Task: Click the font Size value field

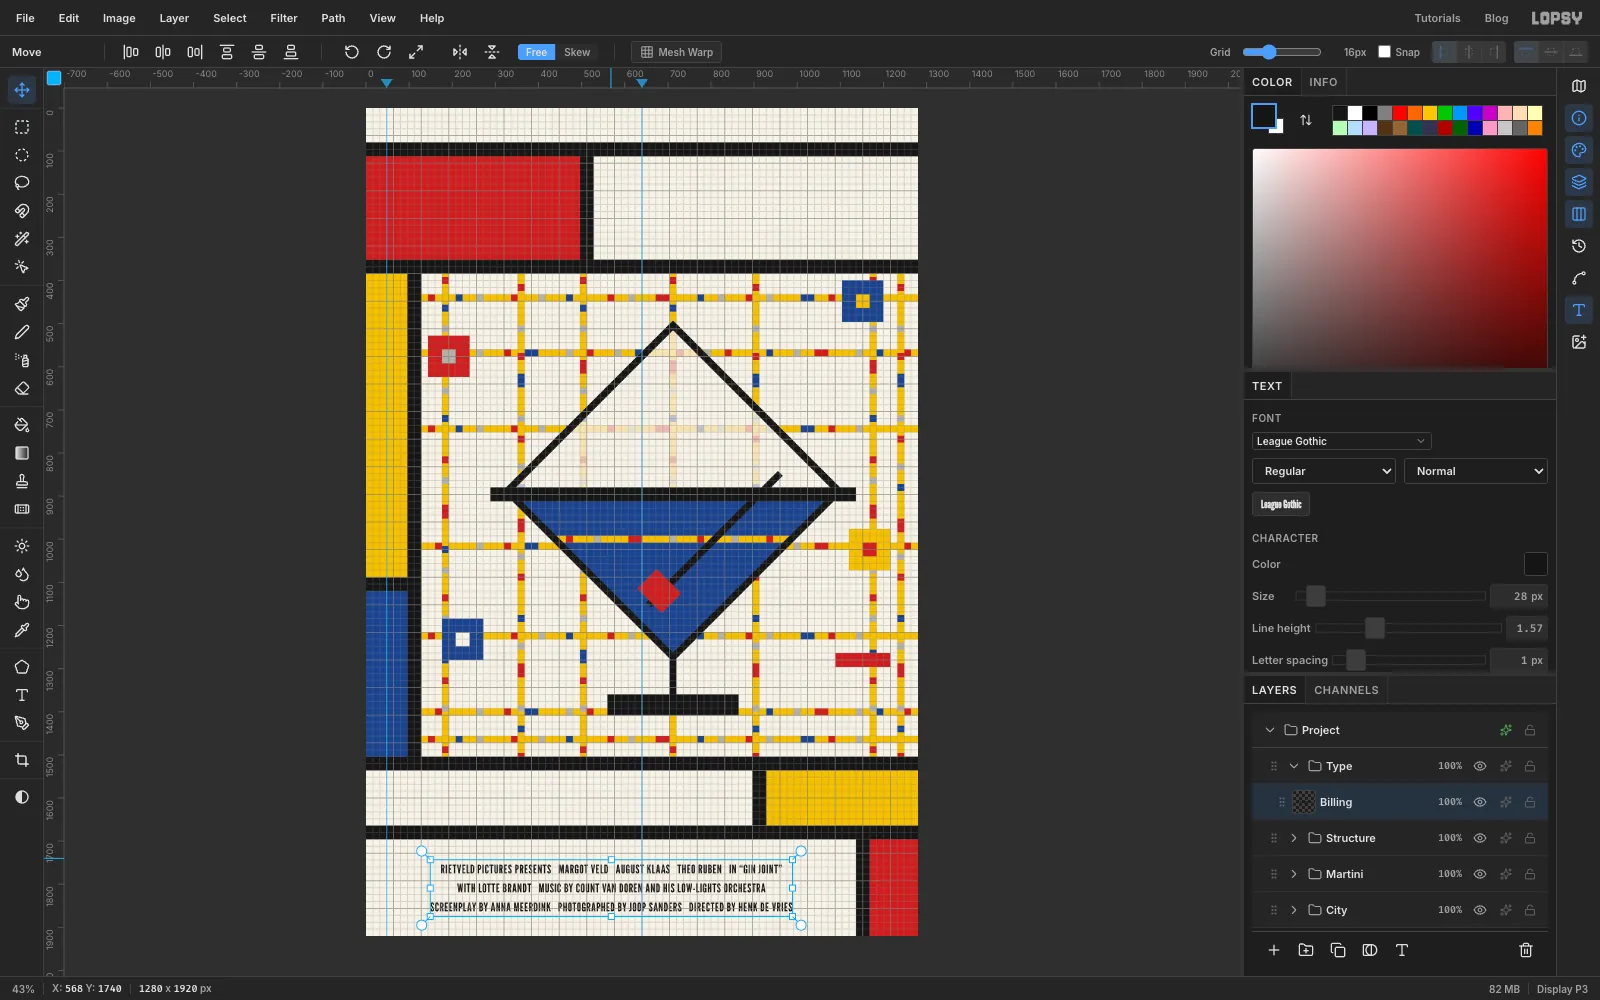Action: pos(1518,596)
